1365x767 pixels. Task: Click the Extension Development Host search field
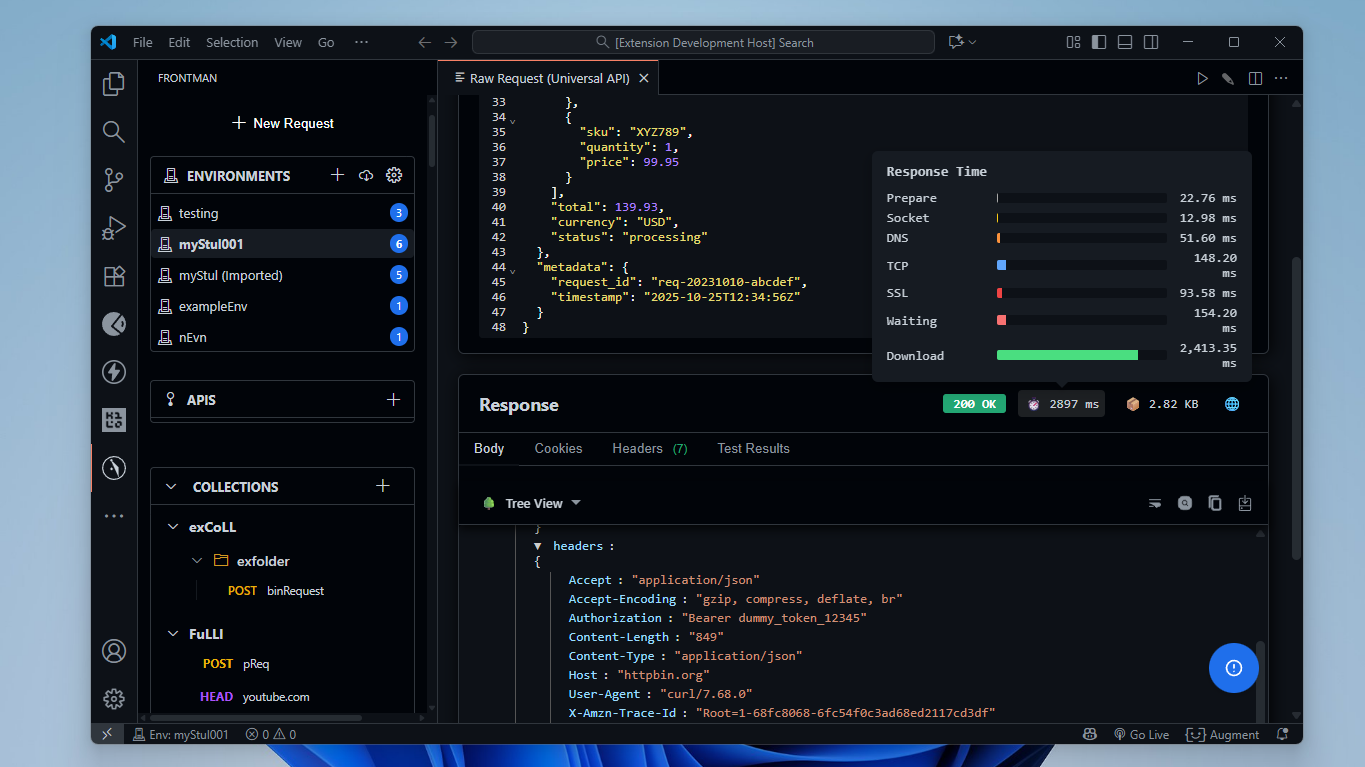(703, 42)
